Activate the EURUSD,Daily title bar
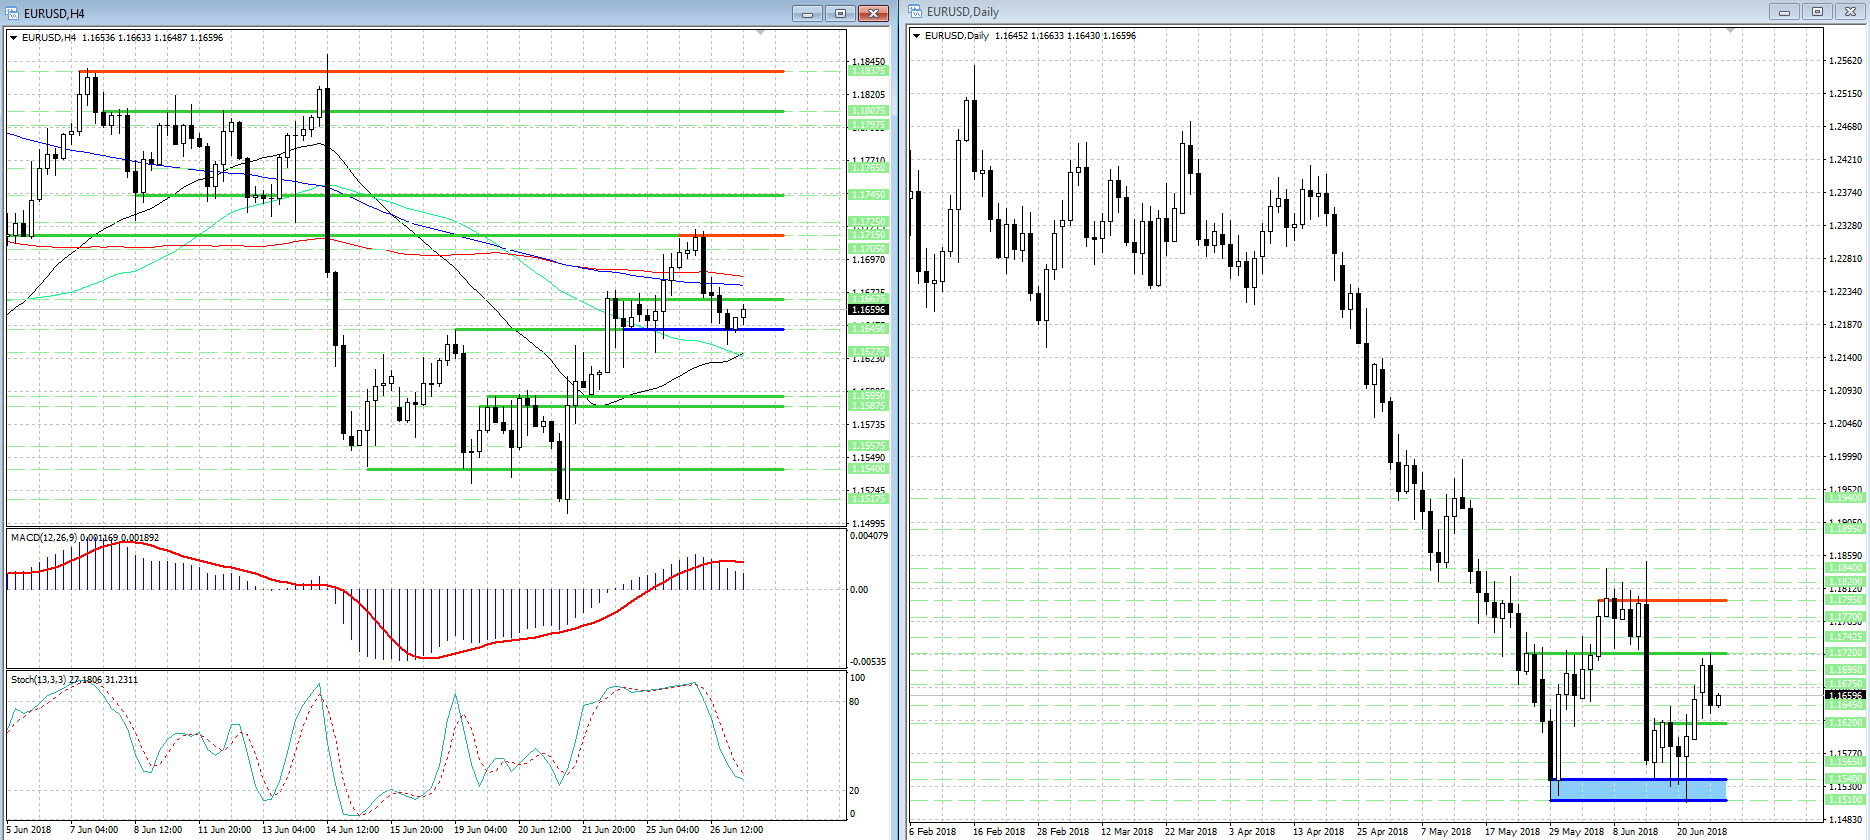 pos(1300,12)
